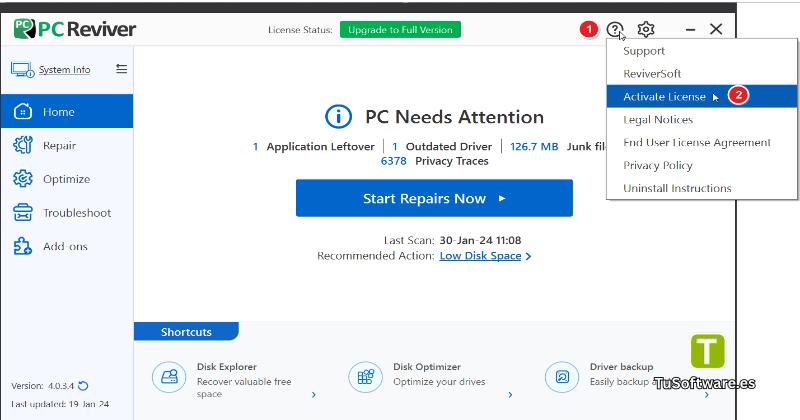Click the Home house icon
Image resolution: width=800 pixels, height=420 pixels.
[x=22, y=111]
